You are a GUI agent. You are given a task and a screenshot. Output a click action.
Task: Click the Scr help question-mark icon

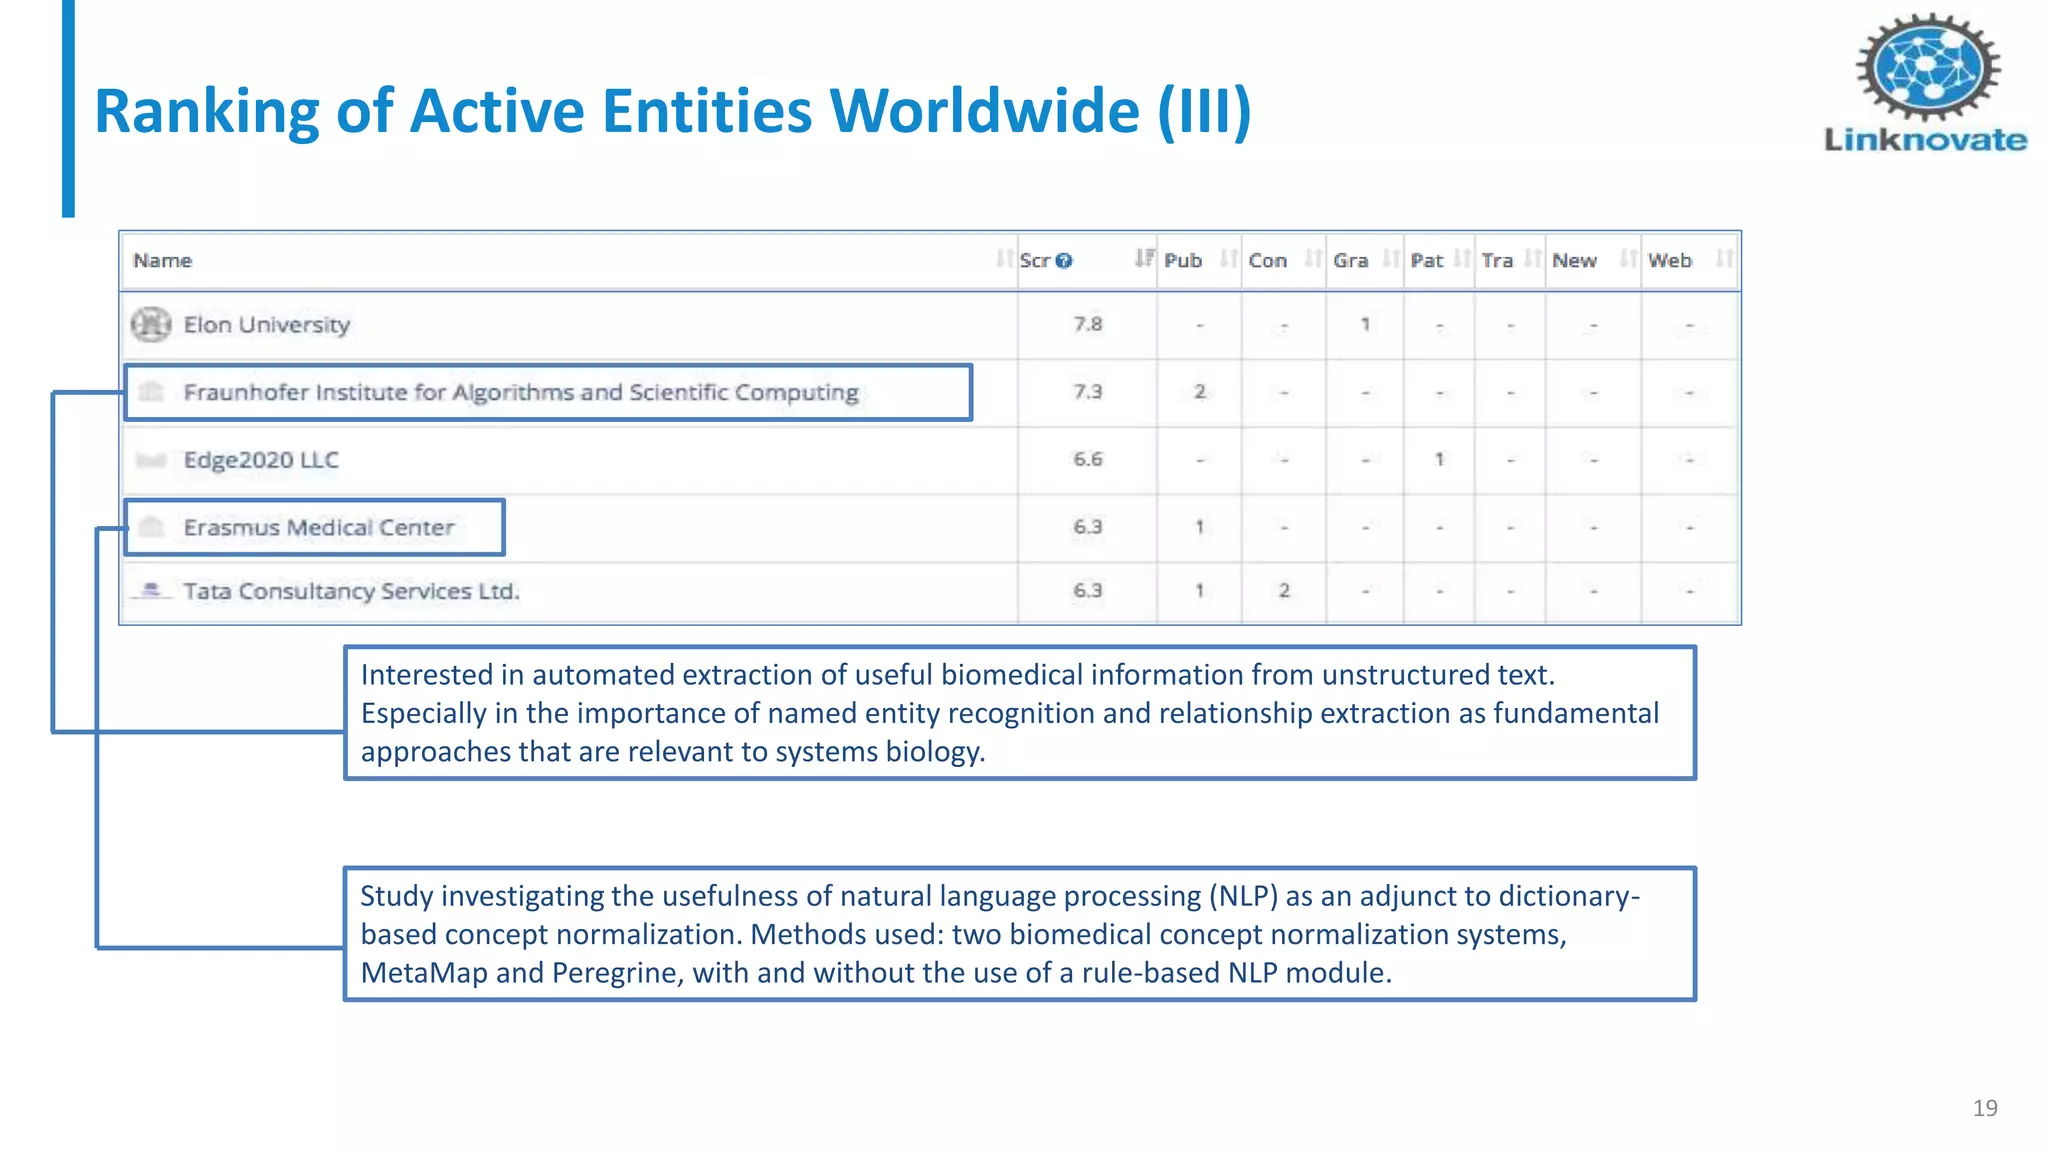1064,261
